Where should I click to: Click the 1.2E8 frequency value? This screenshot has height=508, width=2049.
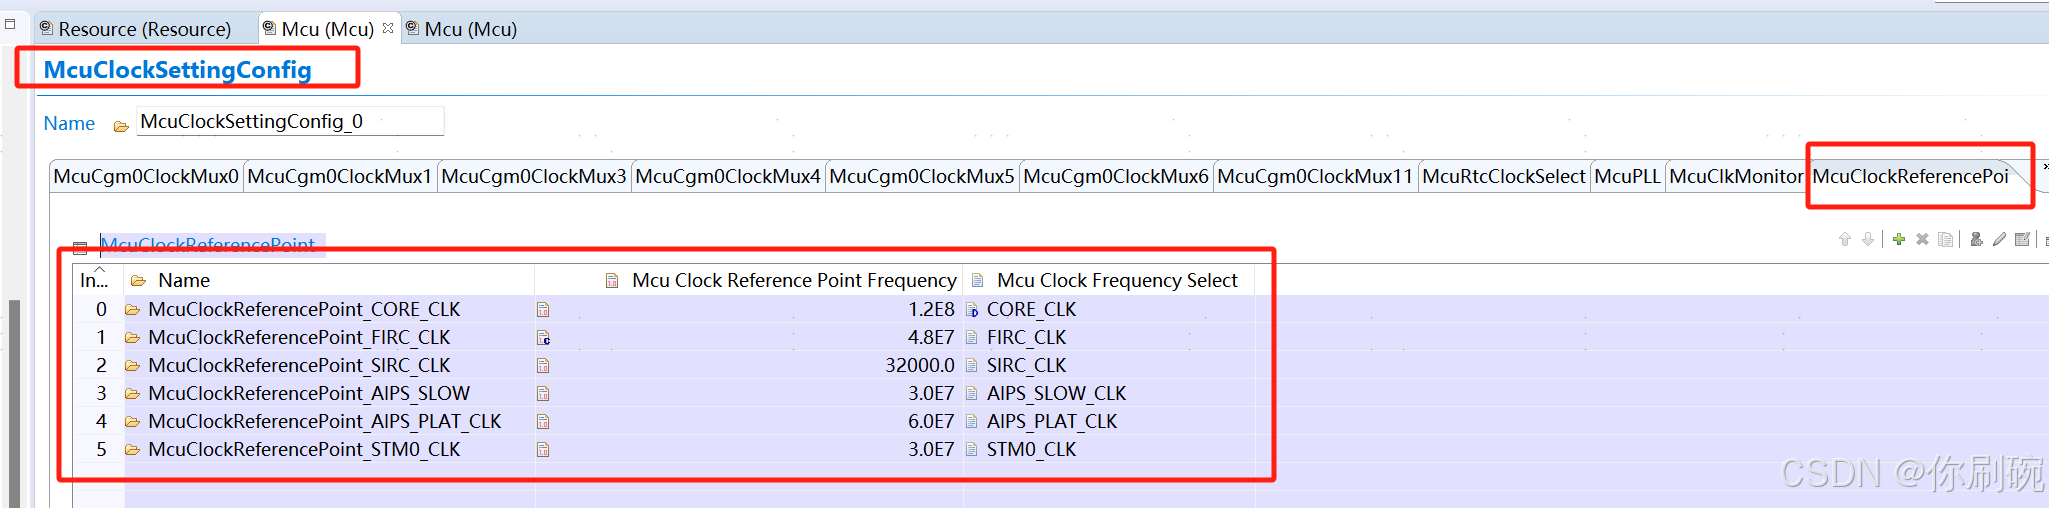931,310
